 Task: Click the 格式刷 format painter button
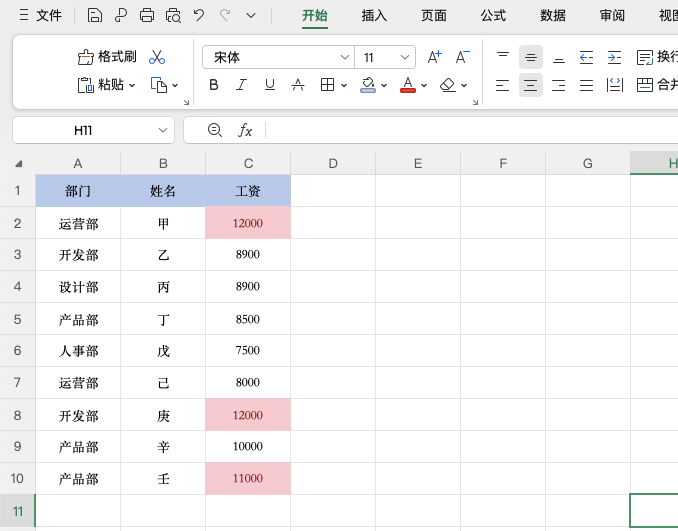(107, 57)
